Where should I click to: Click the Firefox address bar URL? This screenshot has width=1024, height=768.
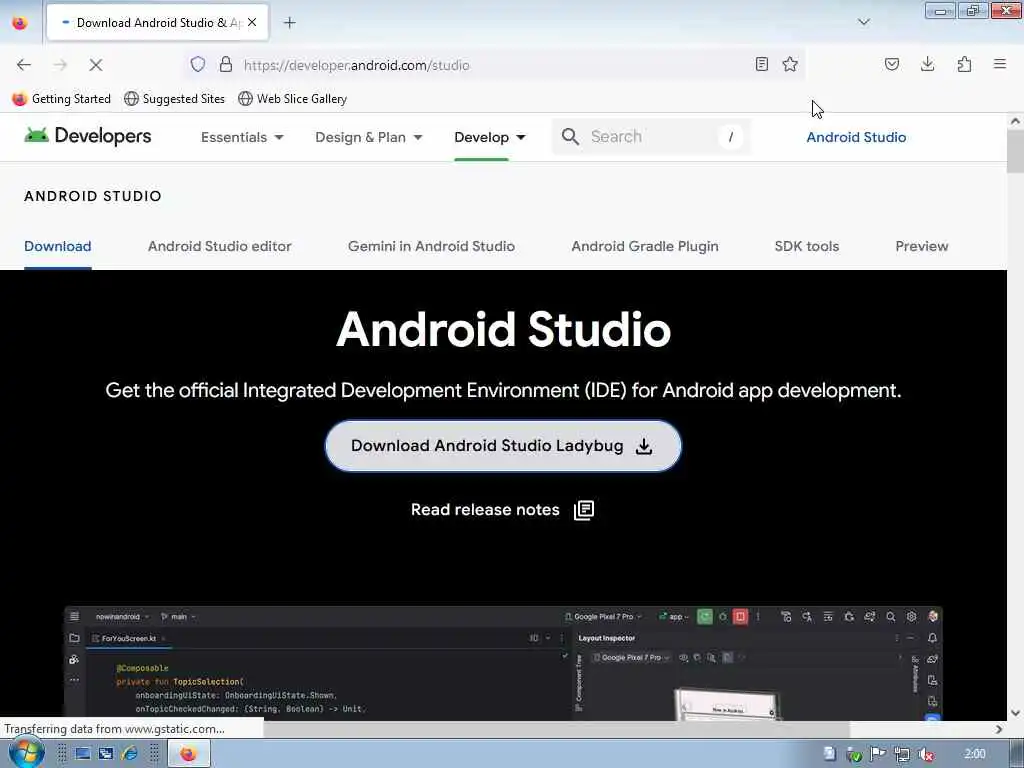(357, 65)
